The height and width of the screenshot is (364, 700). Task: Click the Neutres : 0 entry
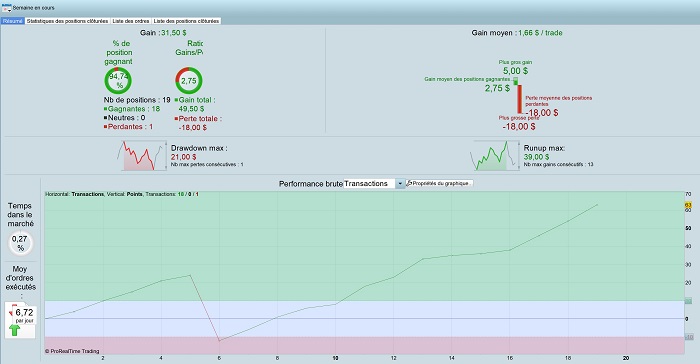point(125,118)
